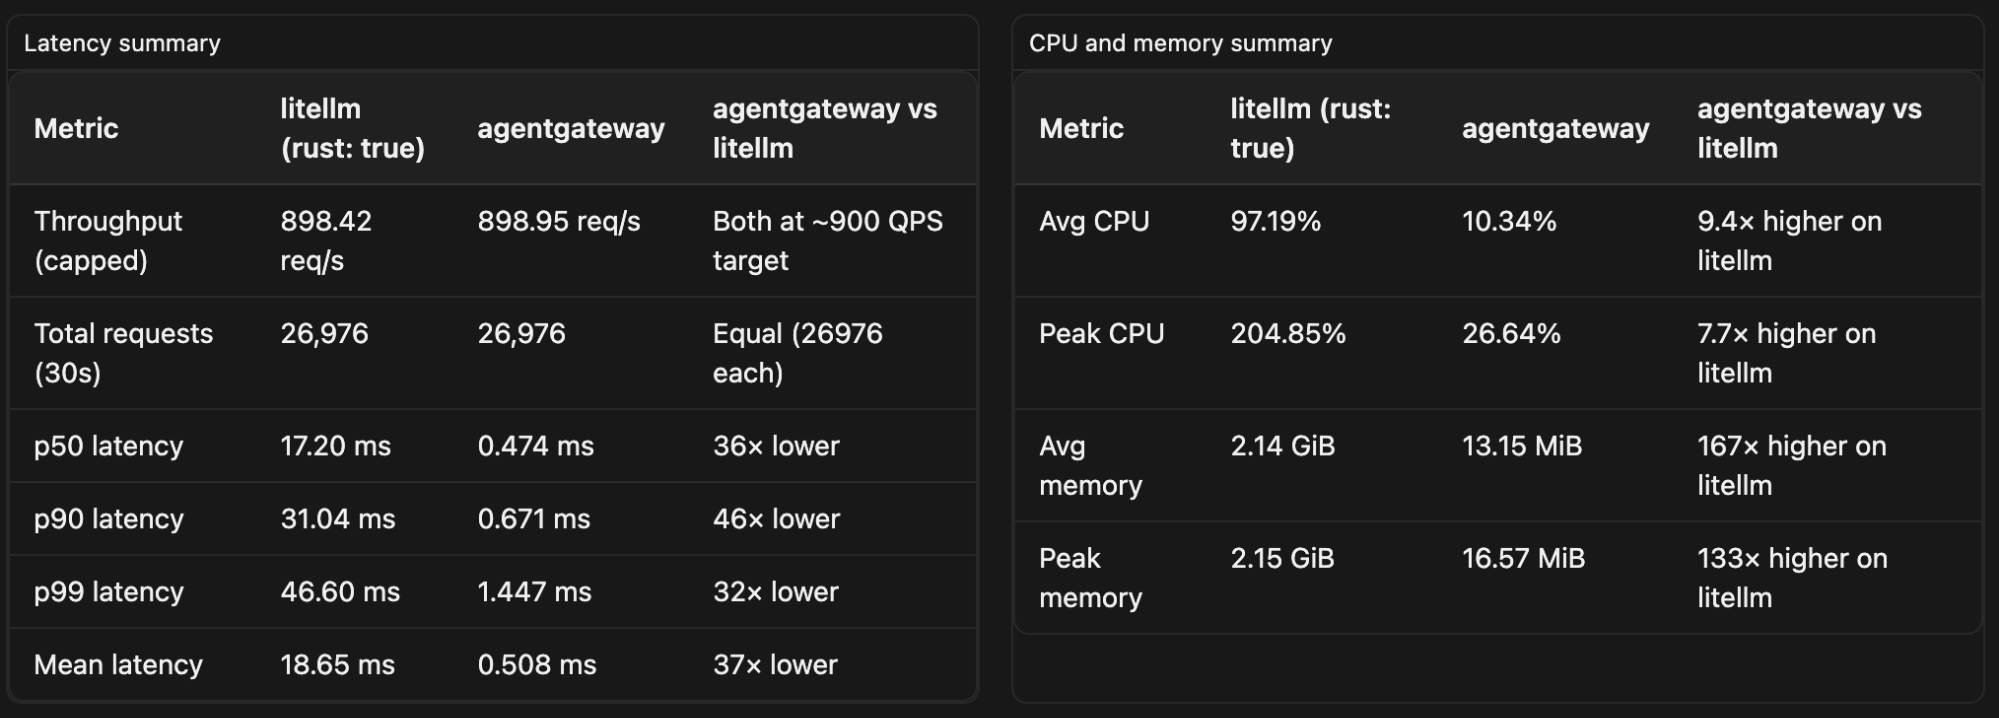Select the 167× higher on litellm cell

coord(1791,465)
